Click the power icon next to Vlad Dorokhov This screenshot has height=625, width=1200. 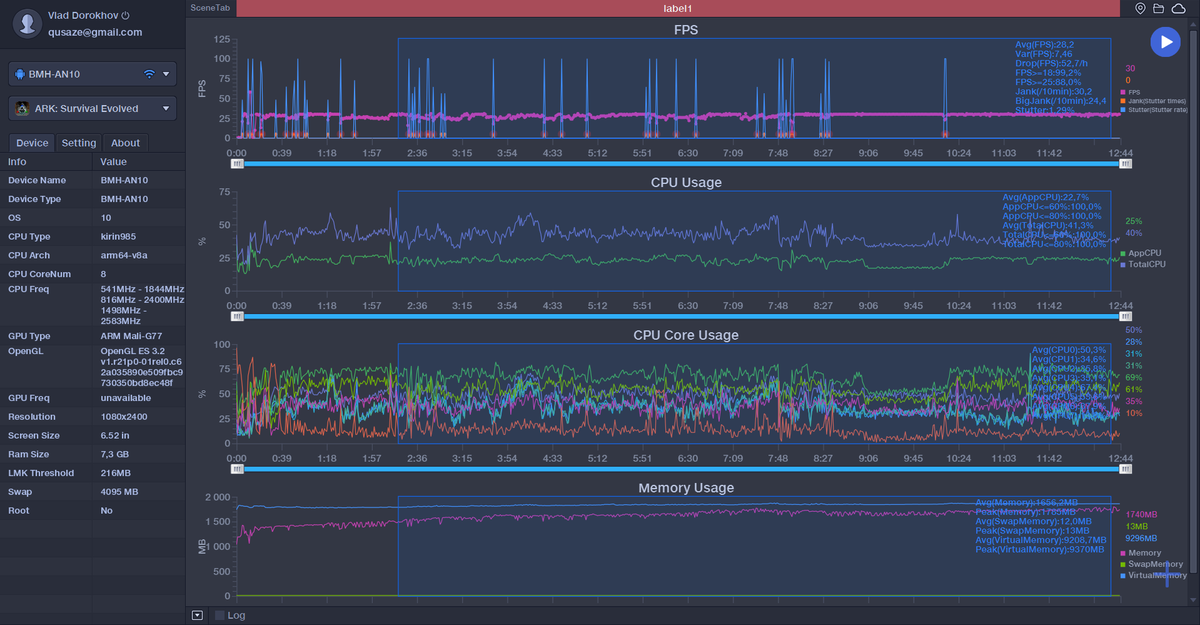(125, 16)
